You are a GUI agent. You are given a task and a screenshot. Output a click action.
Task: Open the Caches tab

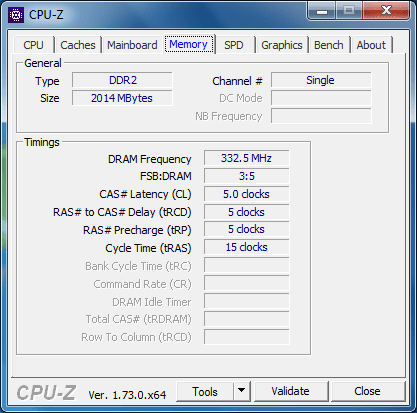point(78,45)
